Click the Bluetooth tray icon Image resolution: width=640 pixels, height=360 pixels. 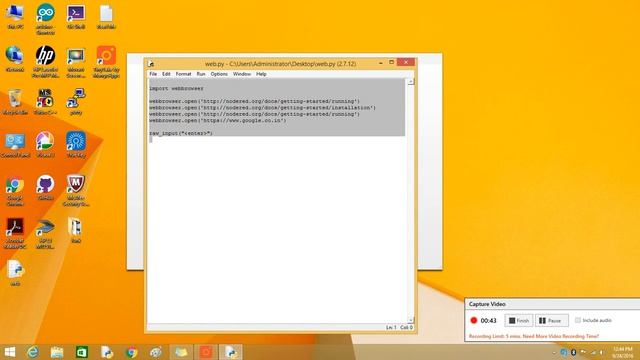point(573,352)
